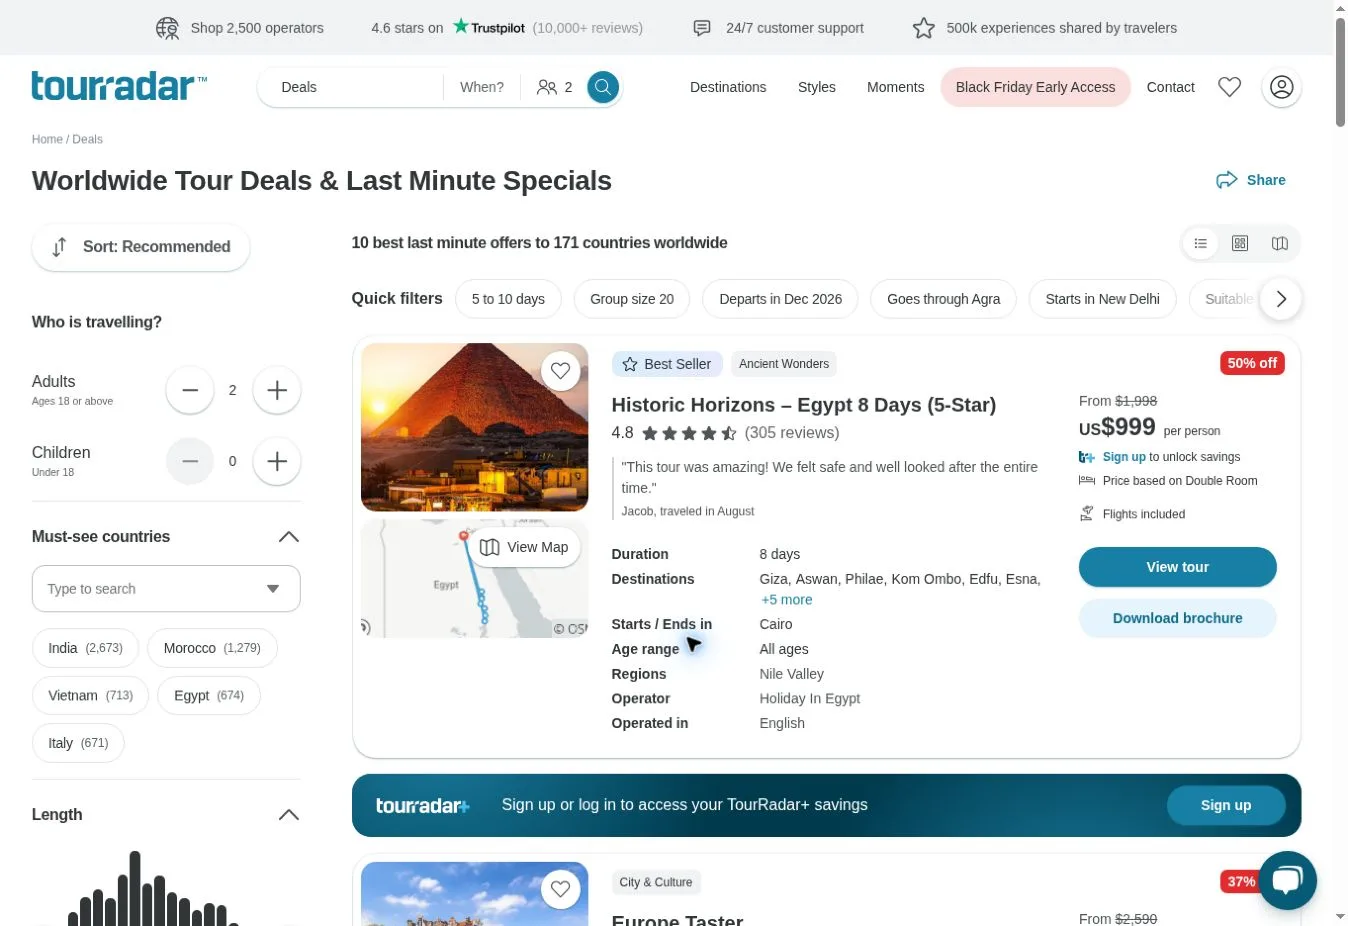Increase Adults count with plus
1348x926 pixels.
[277, 390]
